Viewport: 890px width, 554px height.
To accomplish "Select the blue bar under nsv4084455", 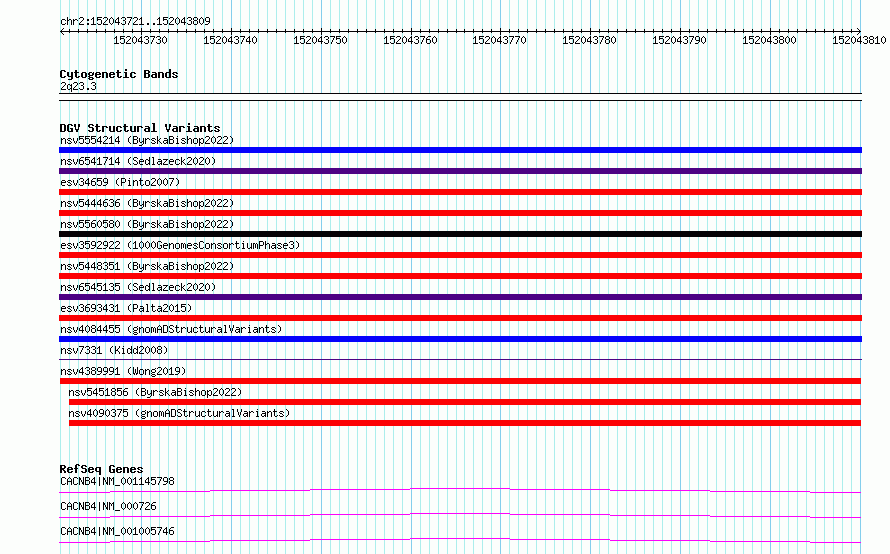I will pyautogui.click(x=460, y=339).
